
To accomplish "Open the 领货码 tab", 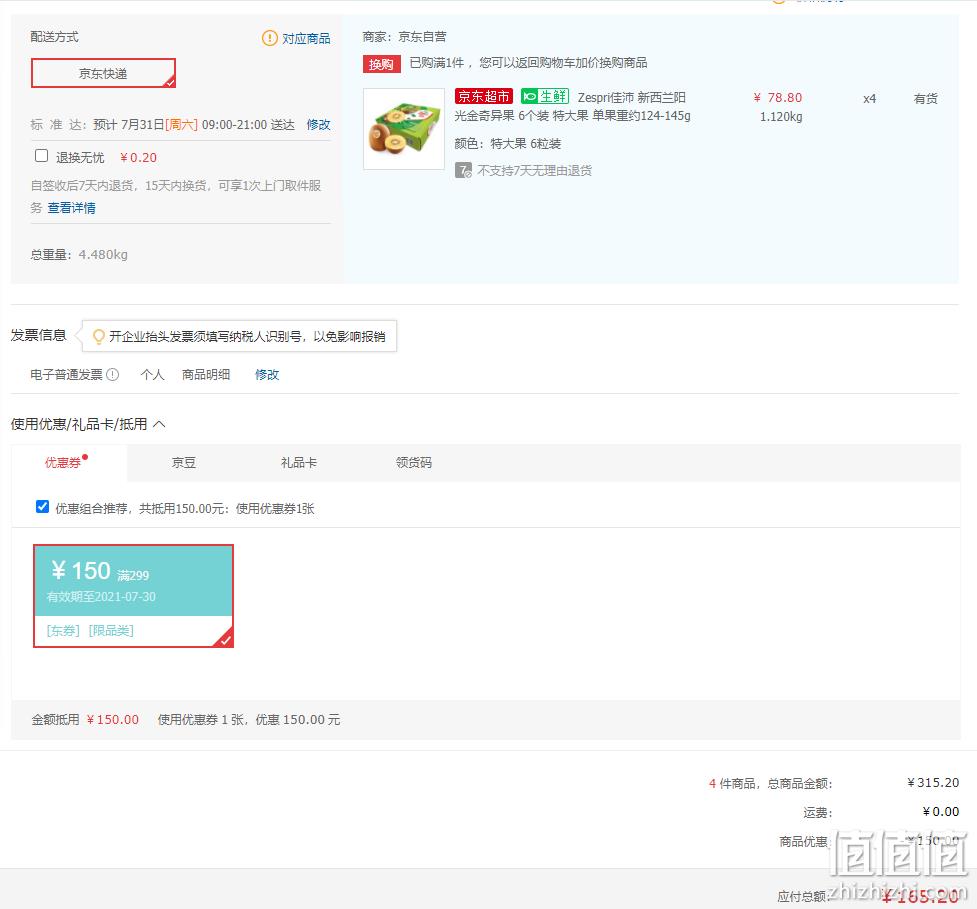I will click(x=414, y=462).
